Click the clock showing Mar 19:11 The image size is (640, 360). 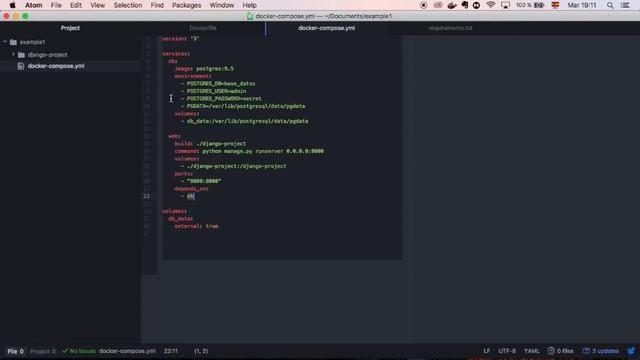582,5
